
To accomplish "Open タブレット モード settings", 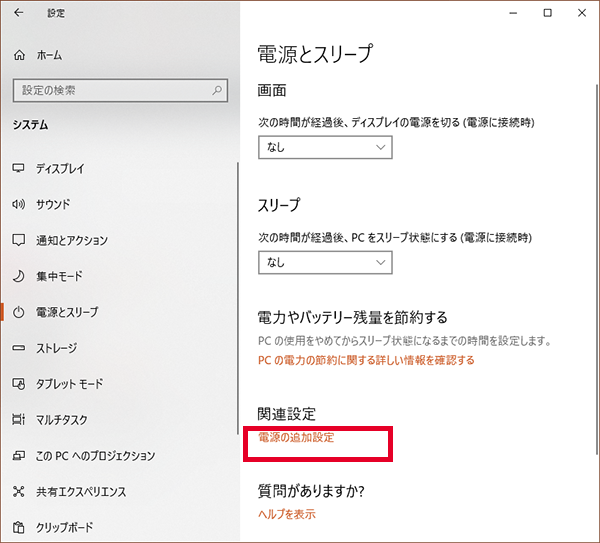I will (70, 384).
